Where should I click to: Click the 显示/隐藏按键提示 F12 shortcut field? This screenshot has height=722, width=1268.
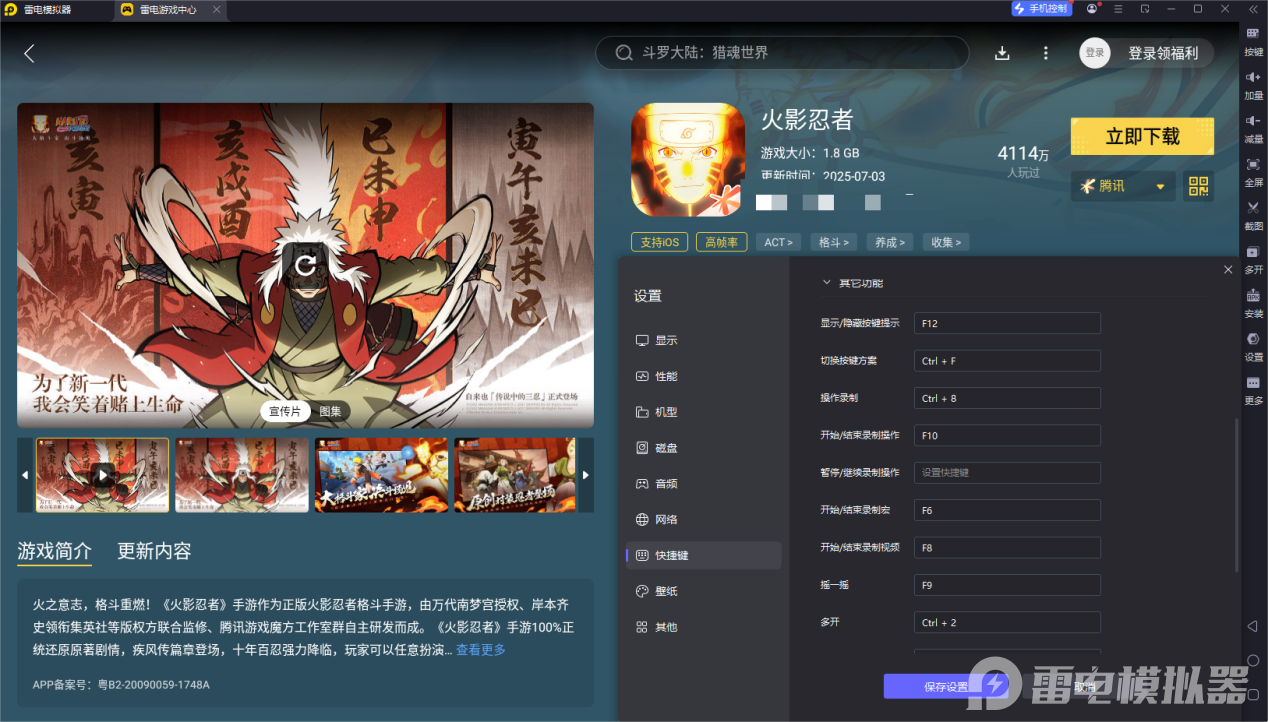[x=1007, y=323]
